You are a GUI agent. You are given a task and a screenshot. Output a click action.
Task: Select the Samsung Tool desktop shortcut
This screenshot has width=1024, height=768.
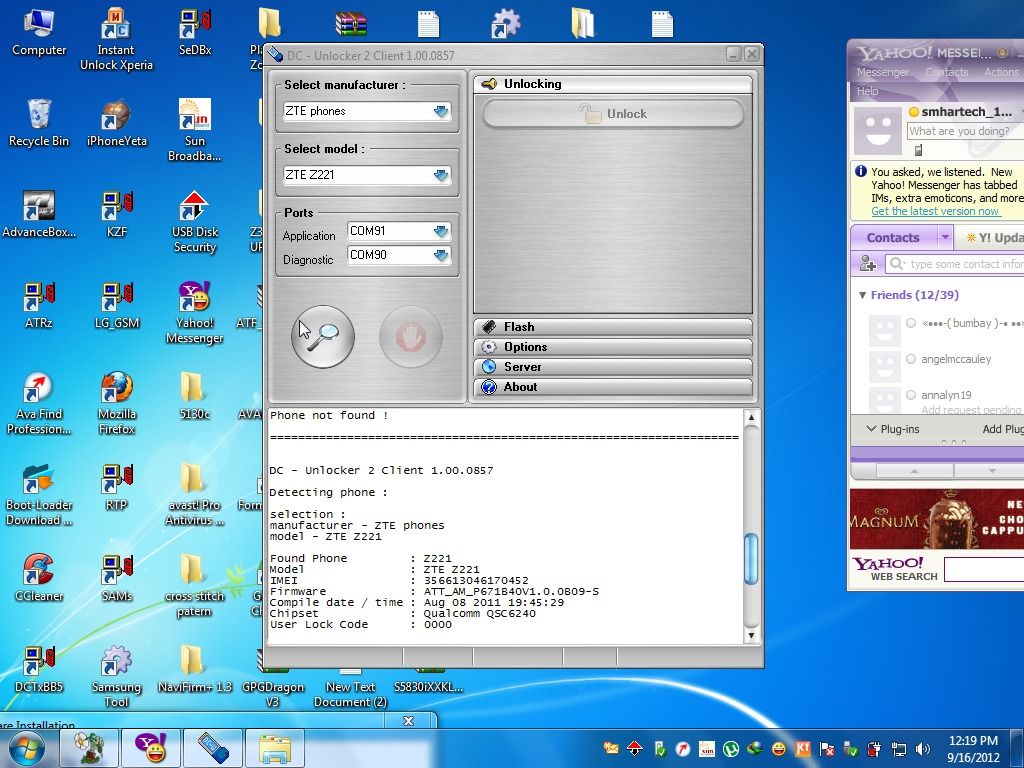click(117, 676)
